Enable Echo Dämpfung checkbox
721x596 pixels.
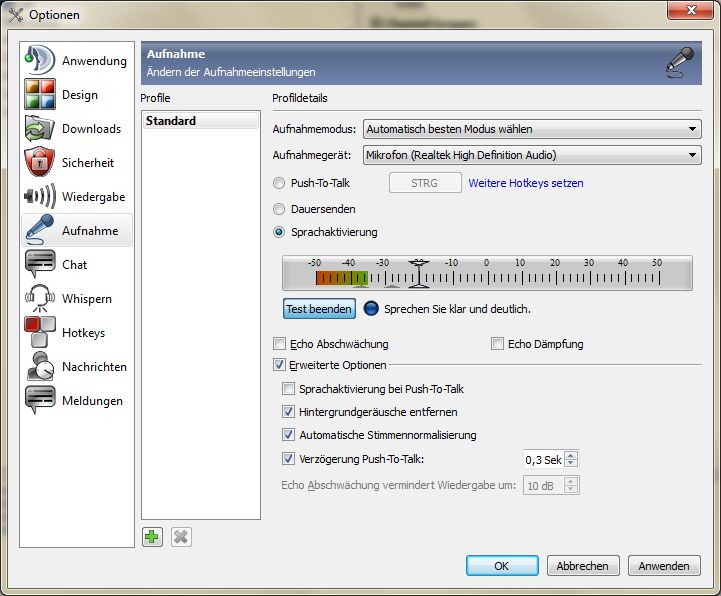pos(497,344)
